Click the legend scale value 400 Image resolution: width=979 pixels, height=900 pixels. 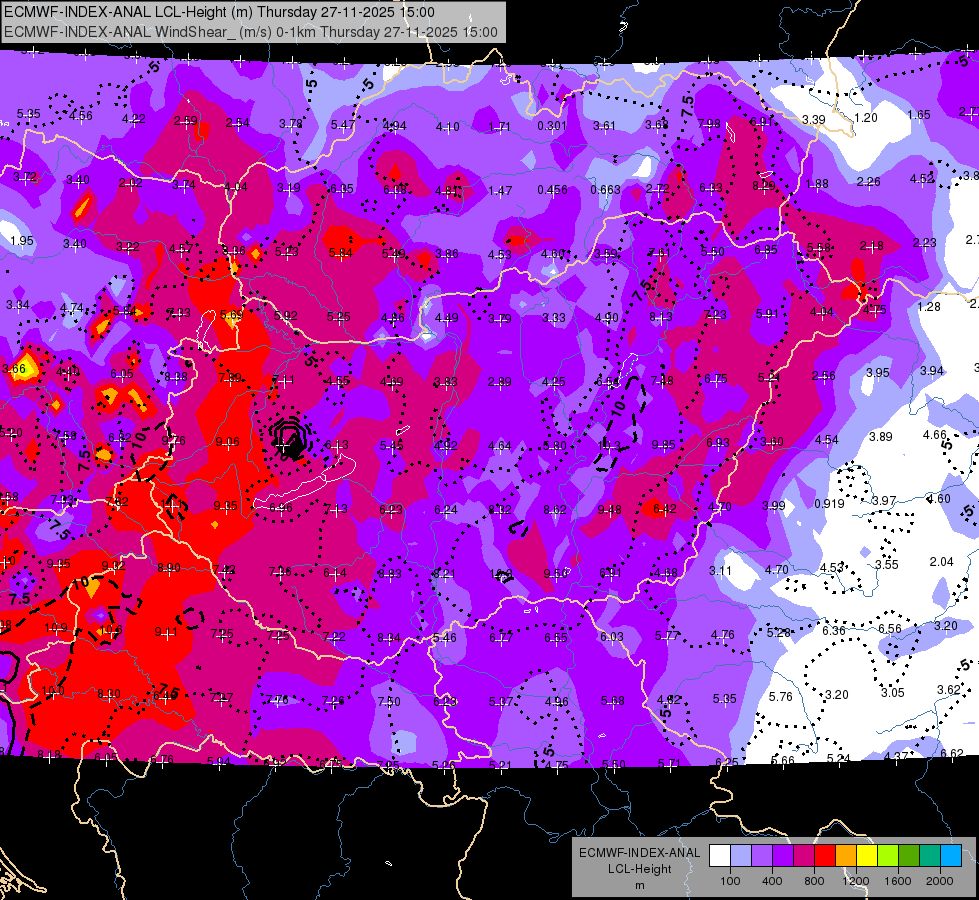(x=772, y=881)
